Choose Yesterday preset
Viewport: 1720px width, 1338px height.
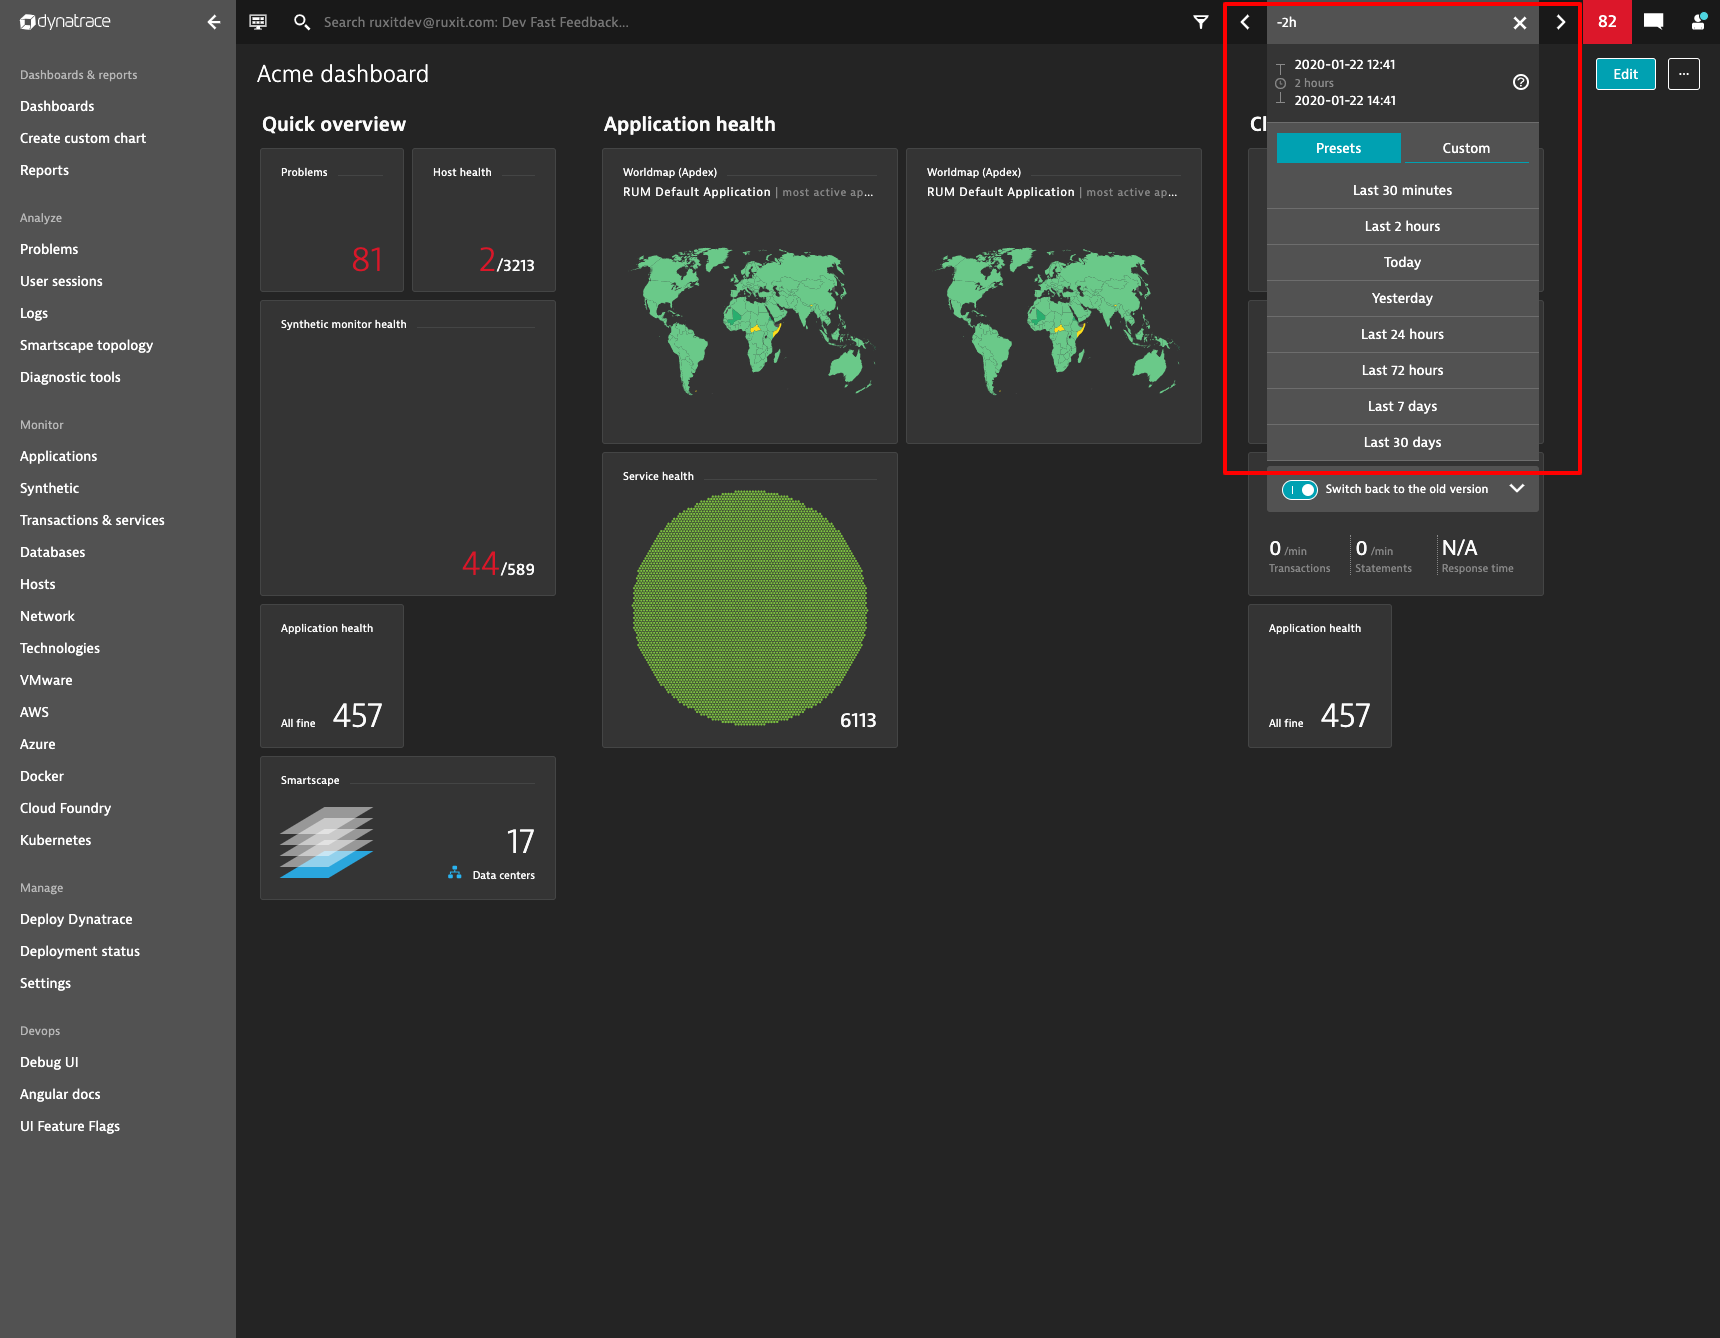click(x=1403, y=298)
